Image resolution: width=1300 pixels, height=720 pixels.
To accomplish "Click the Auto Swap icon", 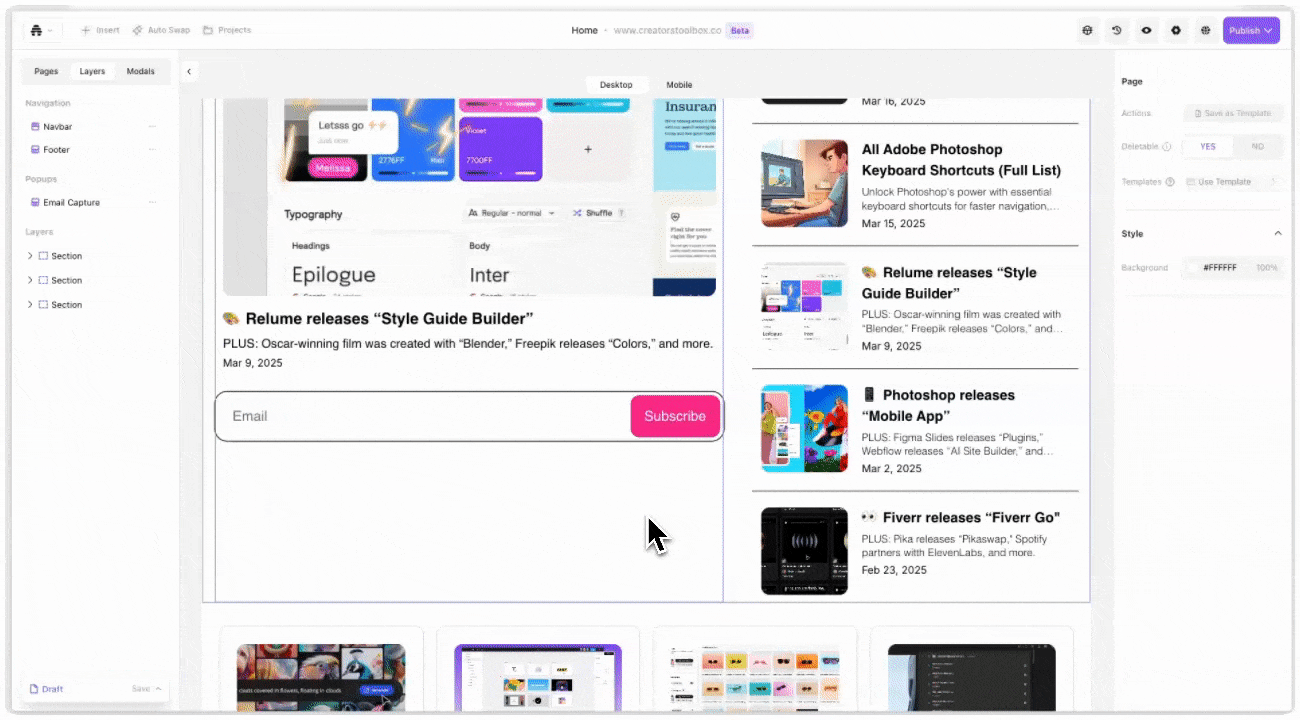I will click(x=137, y=31).
